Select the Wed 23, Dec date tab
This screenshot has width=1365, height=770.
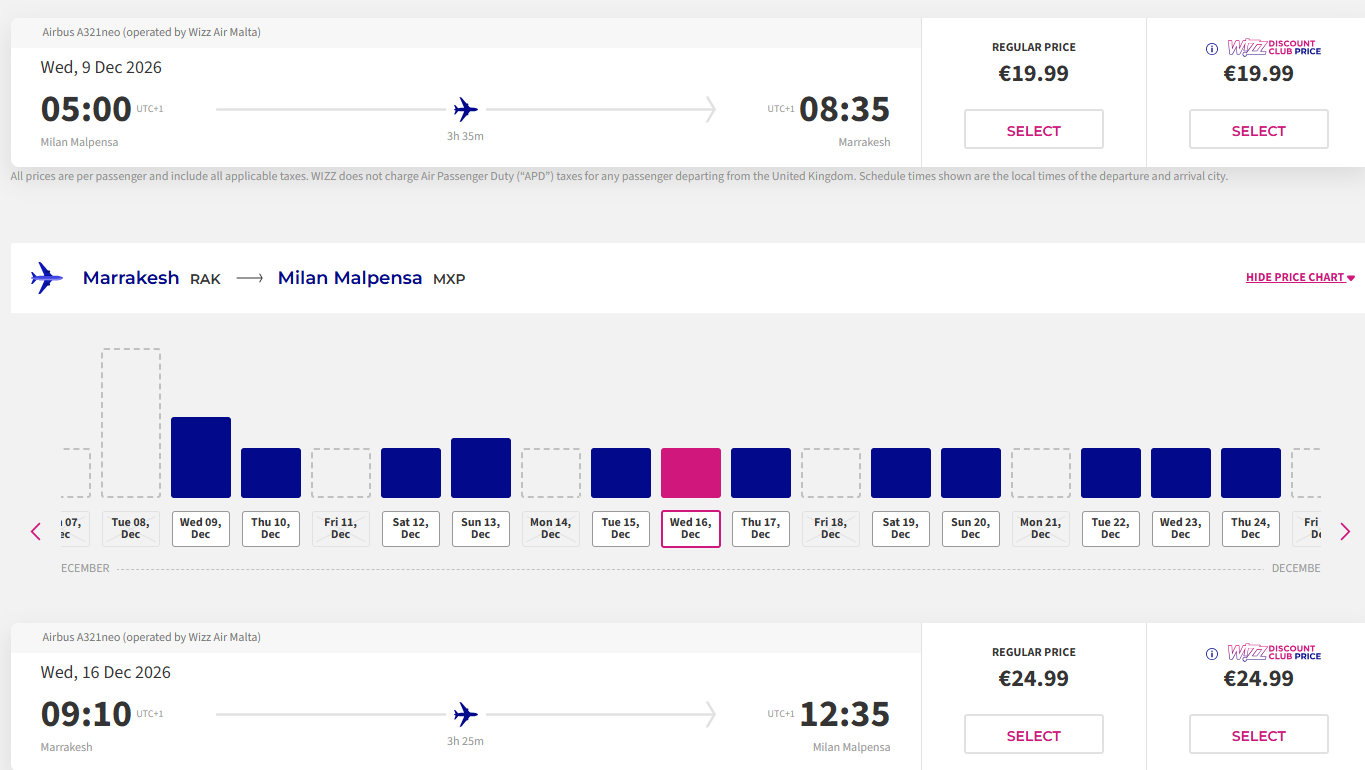[1181, 529]
